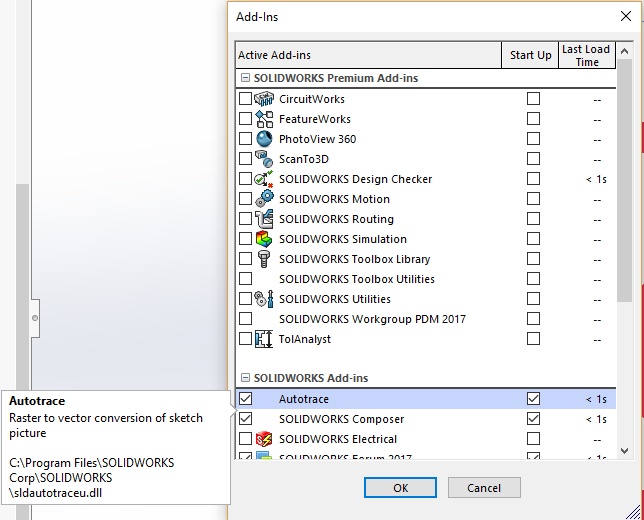The image size is (644, 520).
Task: Click the SOLIDWORKS Toolbox Library bolt icon
Action: pos(263,259)
